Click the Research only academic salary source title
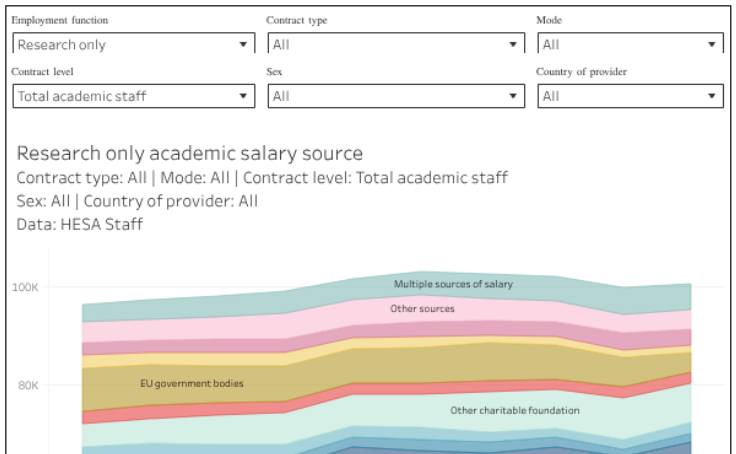 [190, 153]
